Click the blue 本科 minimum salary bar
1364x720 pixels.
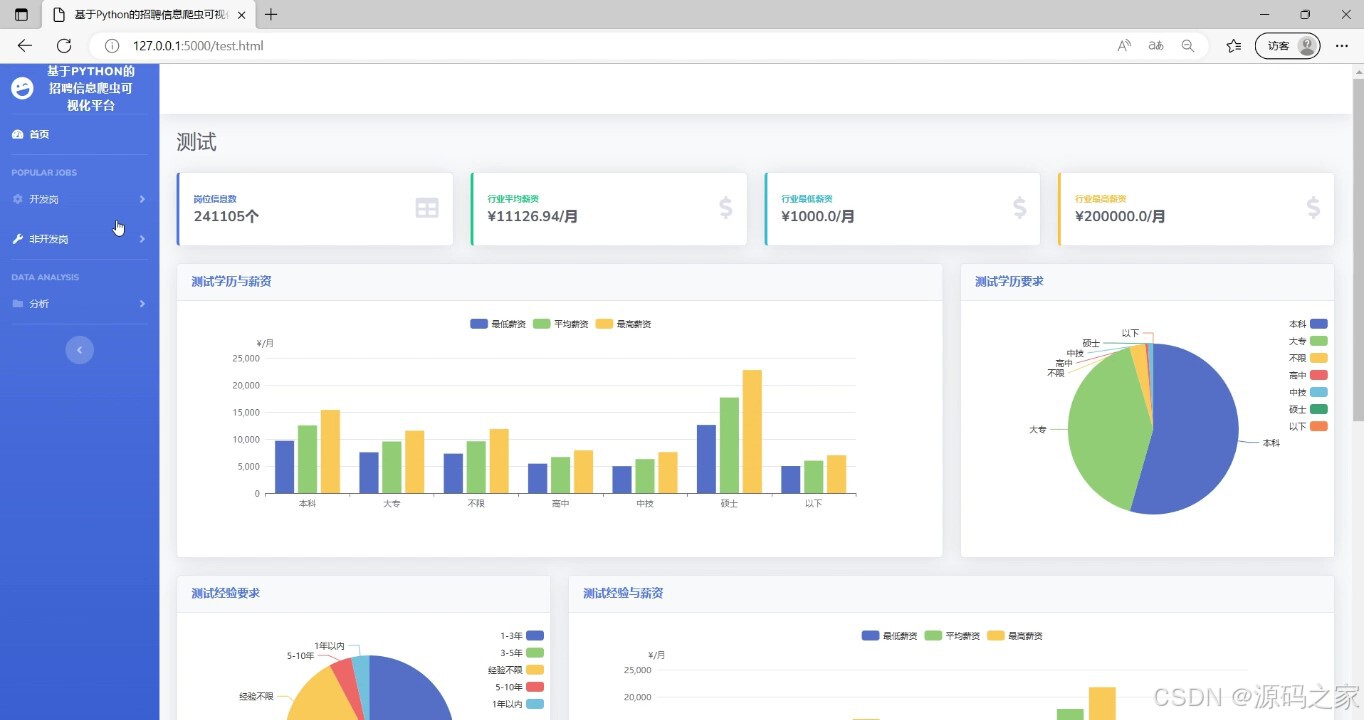pos(285,467)
